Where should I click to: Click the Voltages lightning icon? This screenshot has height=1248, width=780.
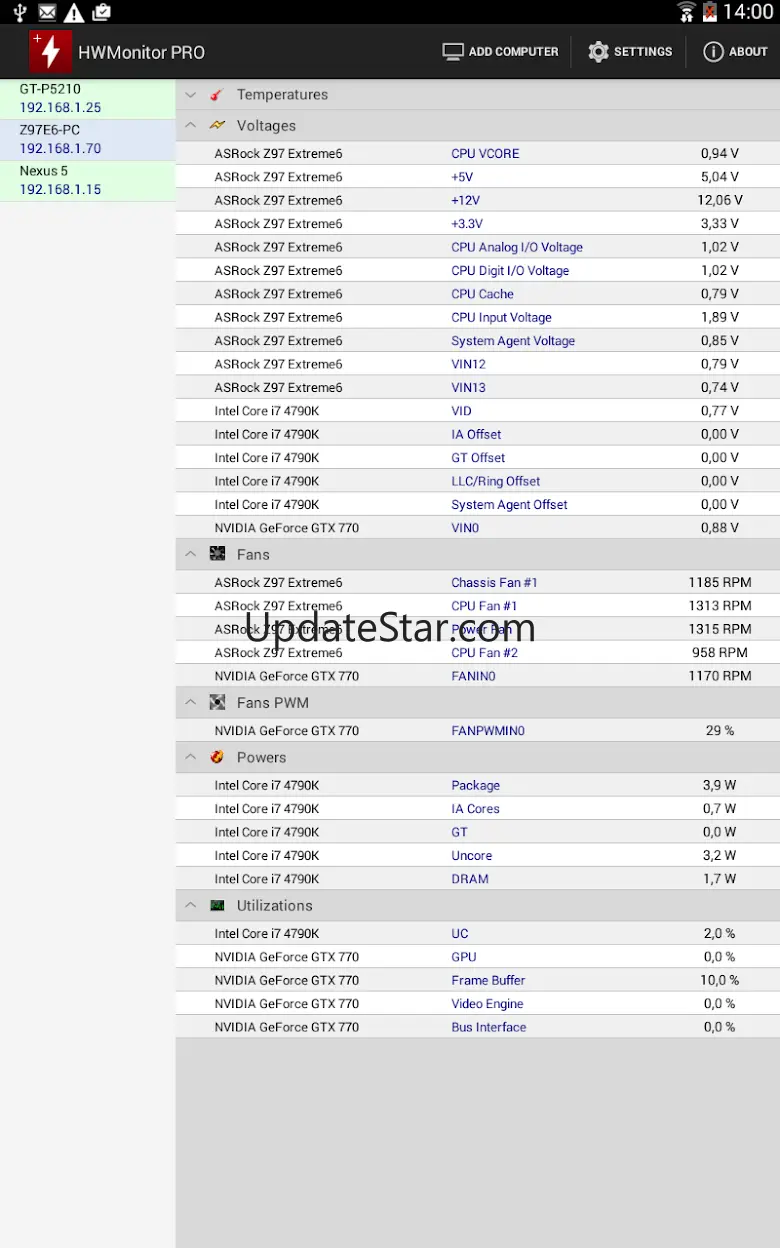(217, 126)
